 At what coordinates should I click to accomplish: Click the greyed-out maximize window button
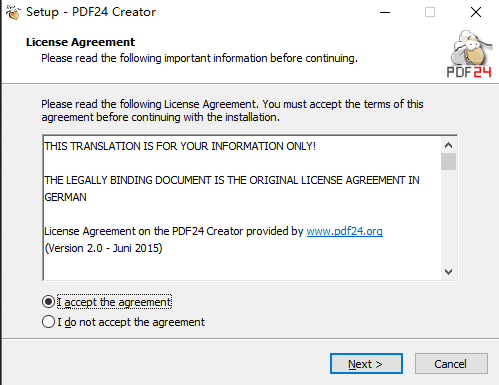tap(430, 12)
